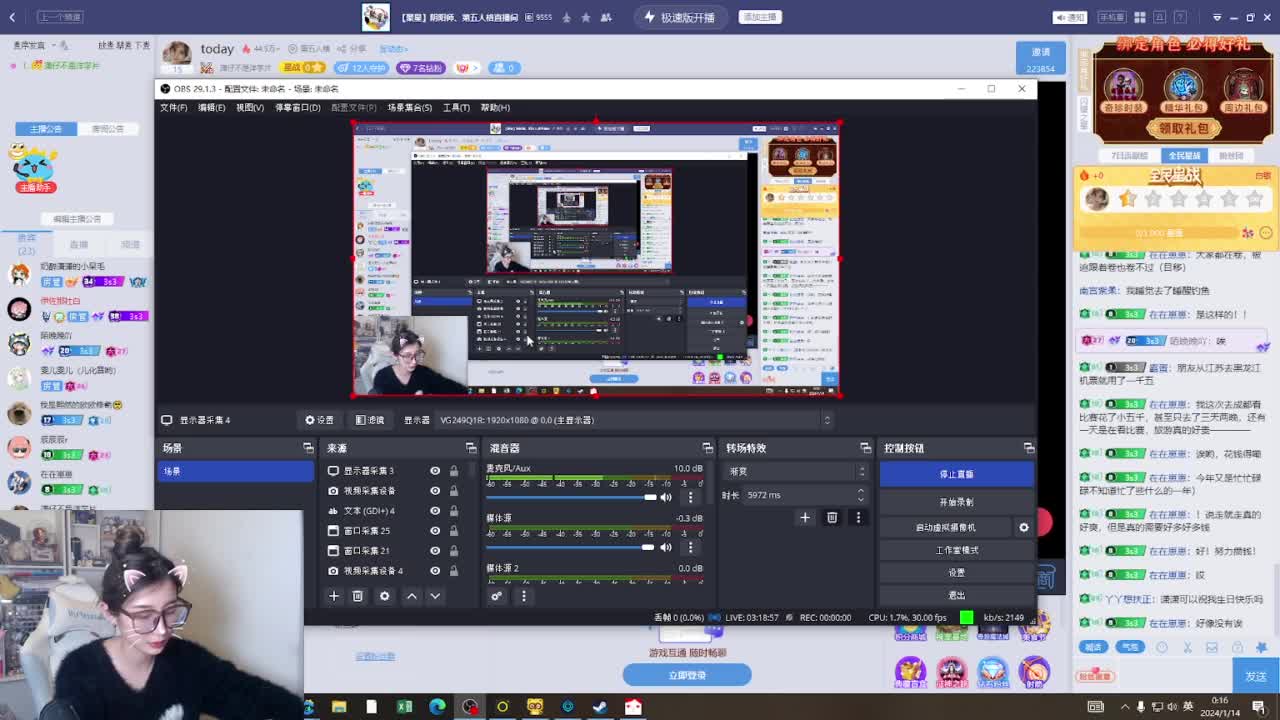Viewport: 1280px width, 720px height.
Task: Click 开始录制 start recording button
Action: pos(956,502)
